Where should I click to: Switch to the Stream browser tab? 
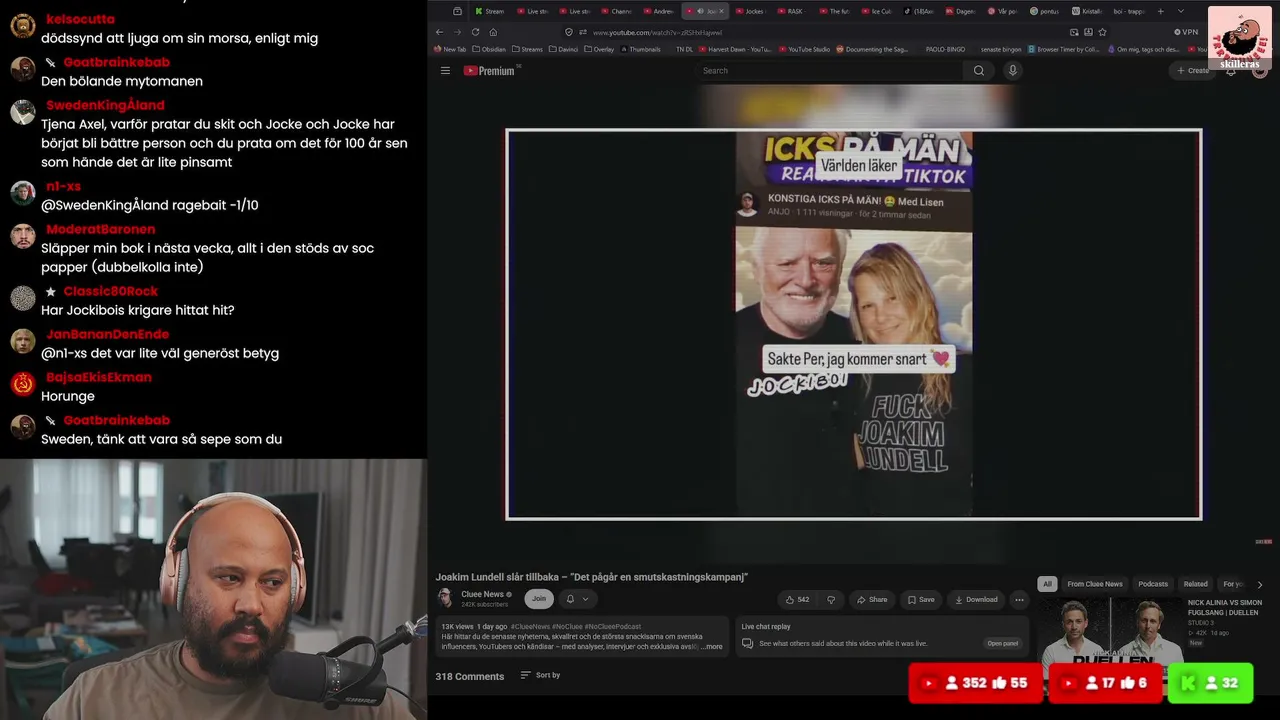tap(490, 11)
